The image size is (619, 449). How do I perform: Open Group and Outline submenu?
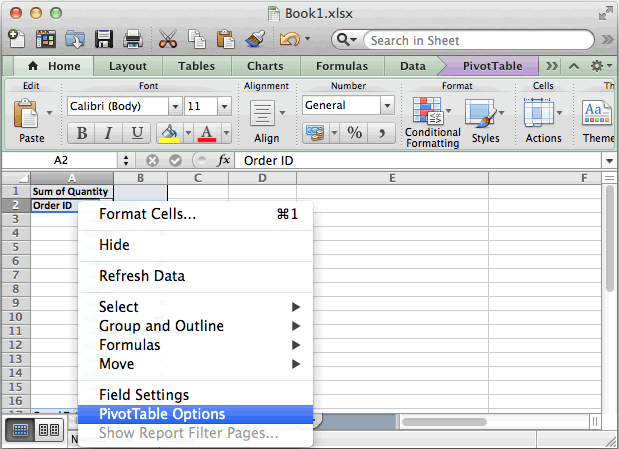[196, 326]
